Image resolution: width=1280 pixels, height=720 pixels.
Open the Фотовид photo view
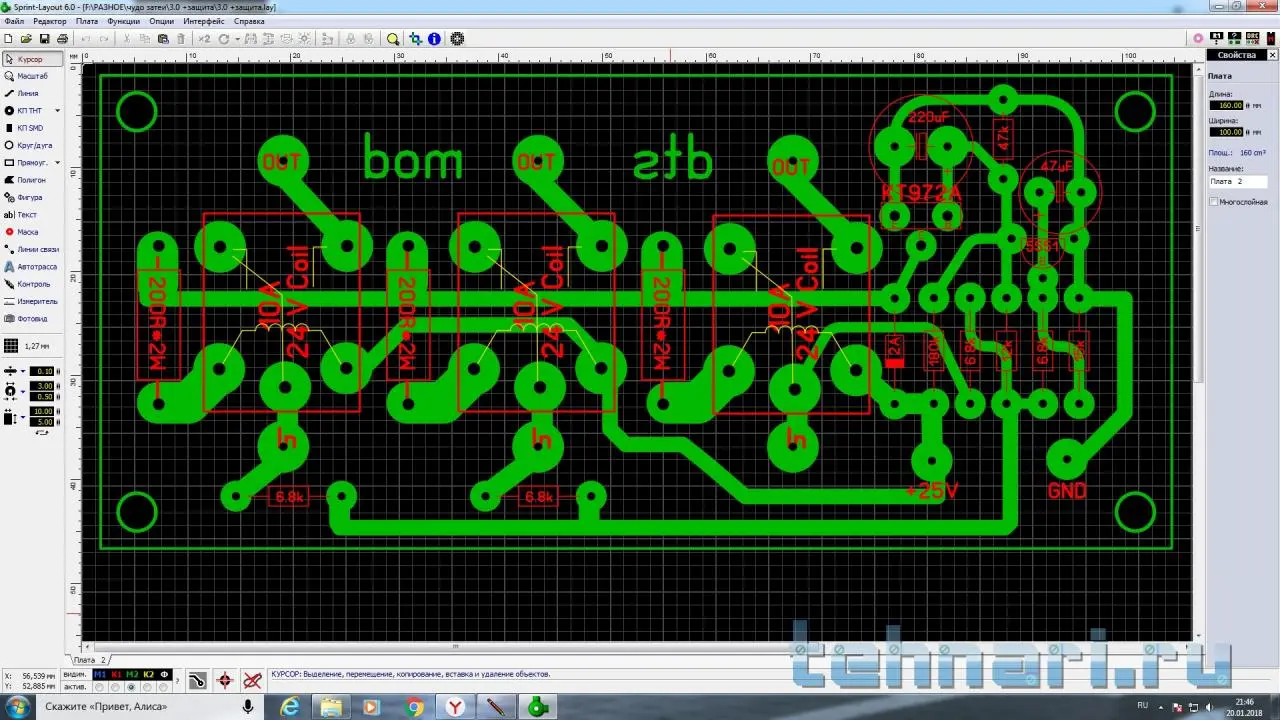pos(32,319)
